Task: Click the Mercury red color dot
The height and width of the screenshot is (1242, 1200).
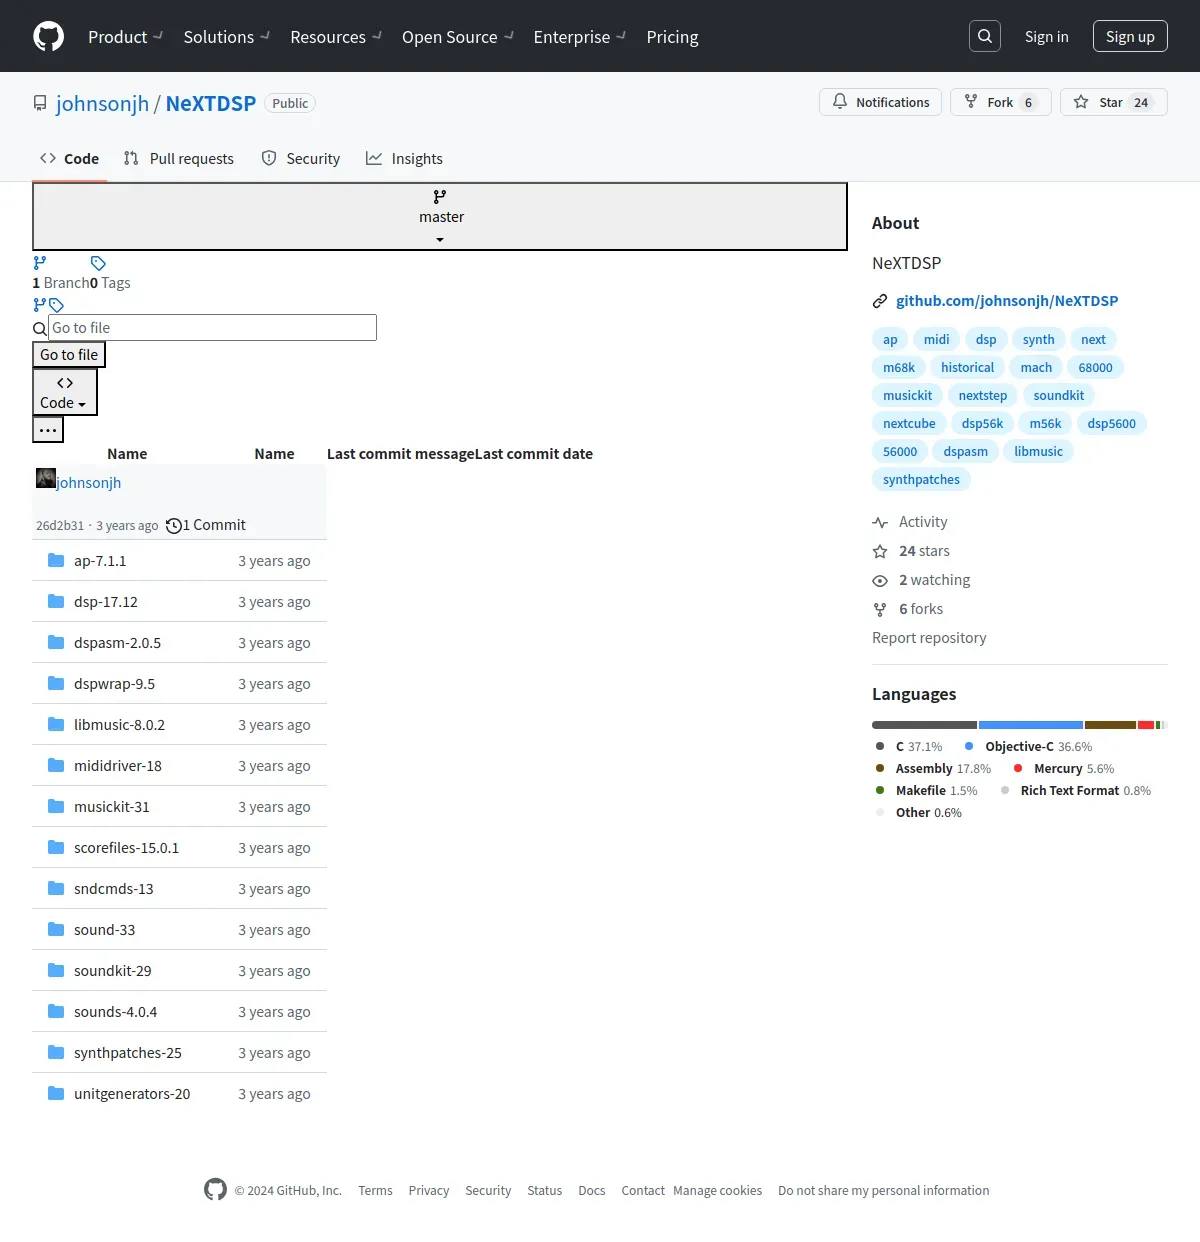Action: (x=1018, y=768)
